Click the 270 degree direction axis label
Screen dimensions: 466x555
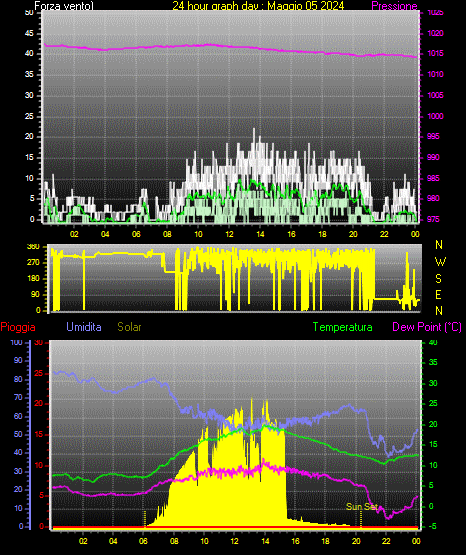pyautogui.click(x=34, y=263)
